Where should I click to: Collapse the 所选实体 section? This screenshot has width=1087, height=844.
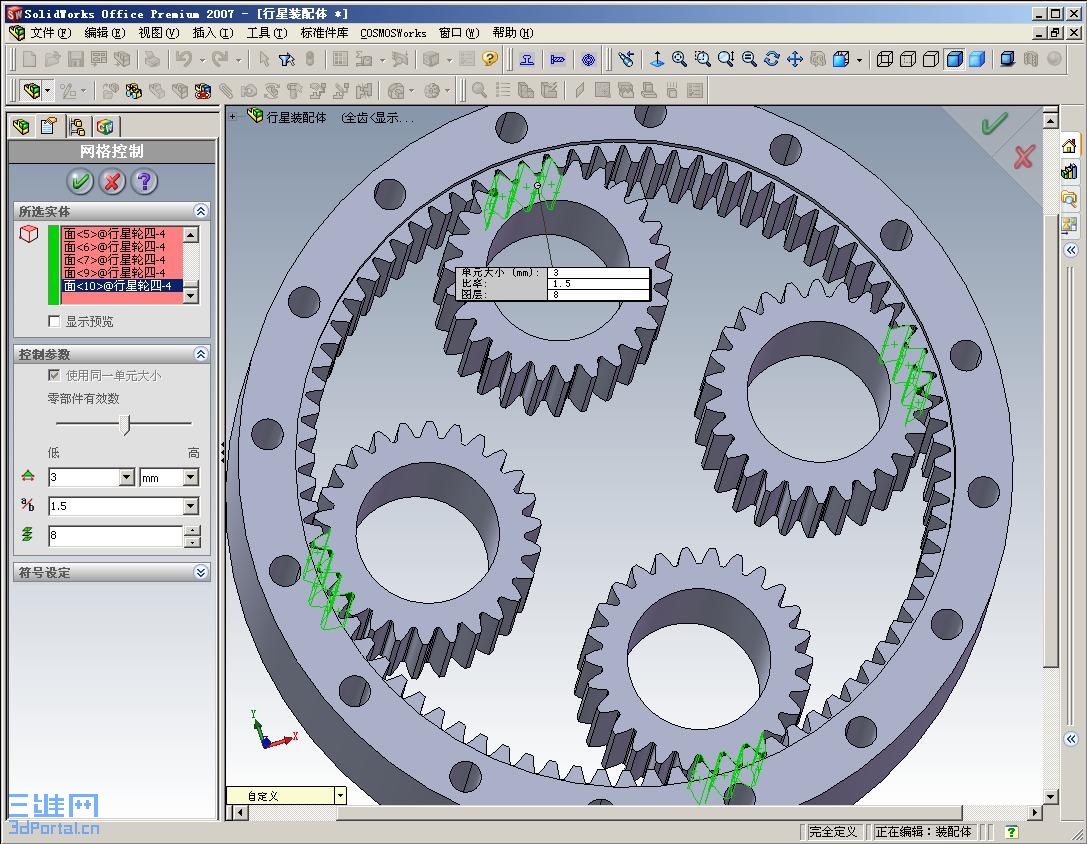(x=200, y=211)
